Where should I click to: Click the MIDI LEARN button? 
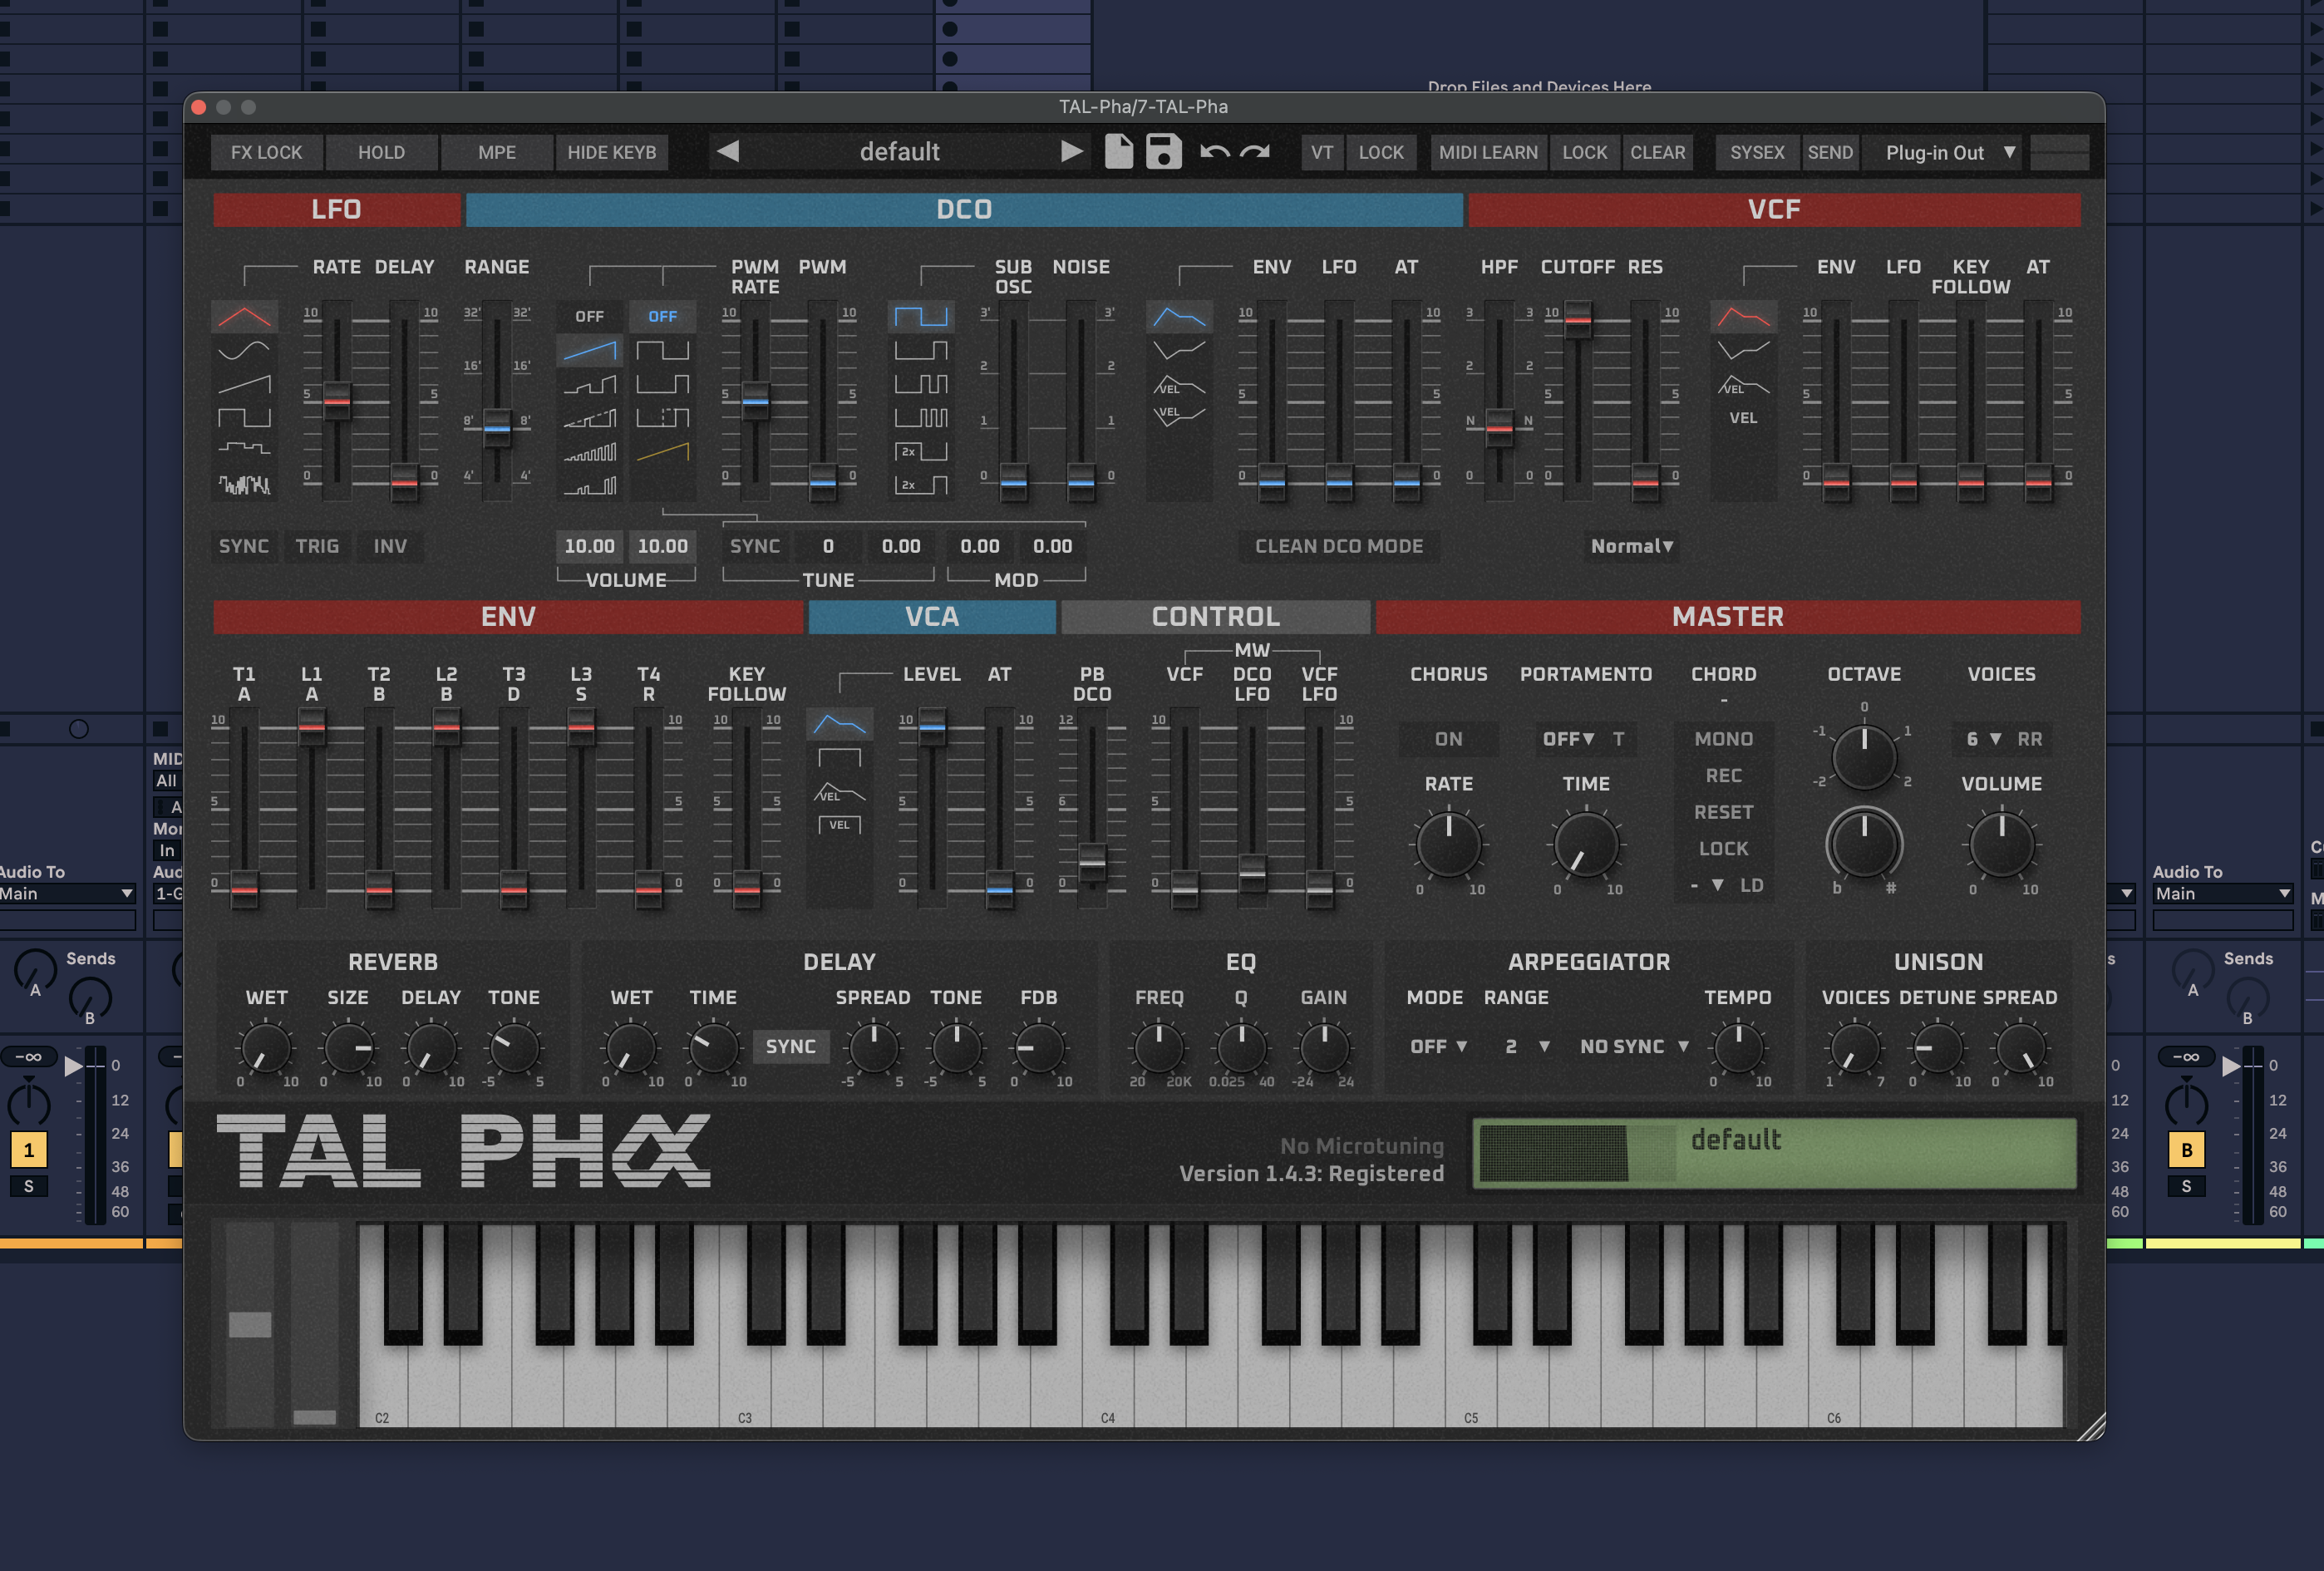pos(1488,152)
